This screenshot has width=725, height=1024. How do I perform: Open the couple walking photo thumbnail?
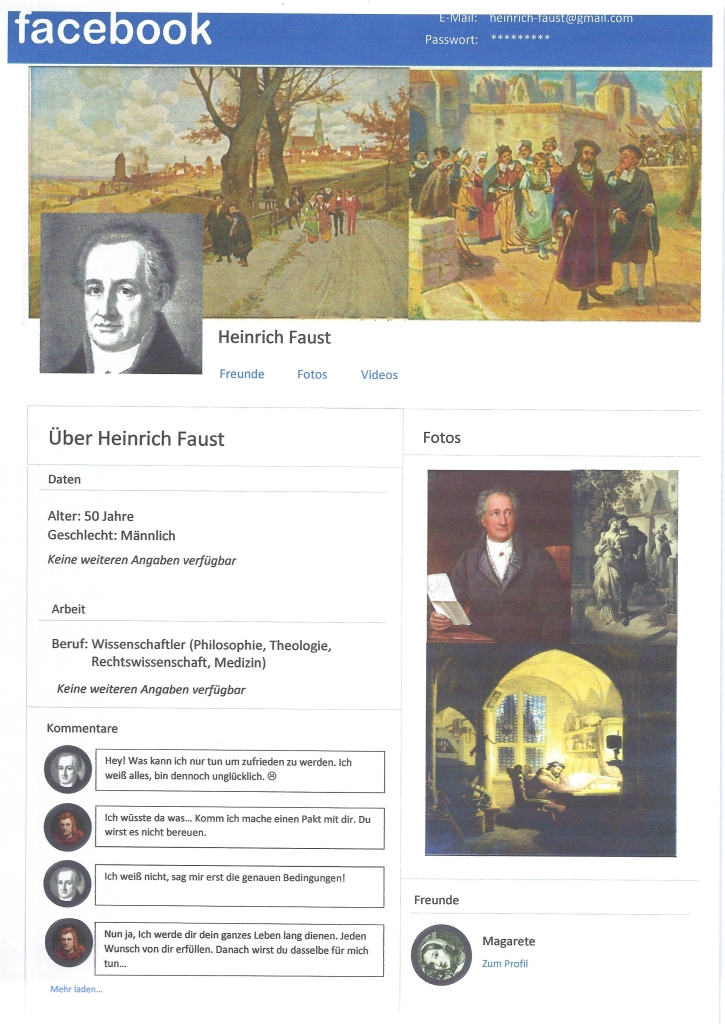point(625,556)
